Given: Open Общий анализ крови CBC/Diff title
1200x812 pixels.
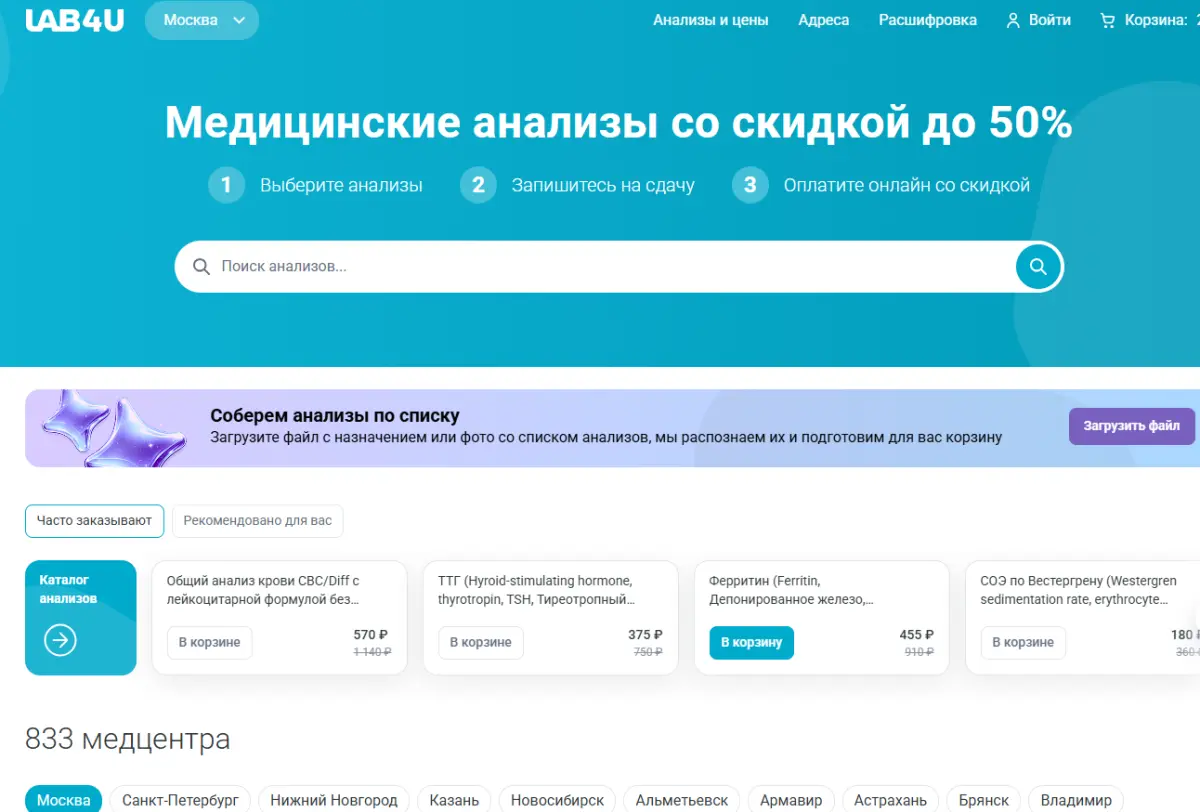Looking at the screenshot, I should 264,590.
